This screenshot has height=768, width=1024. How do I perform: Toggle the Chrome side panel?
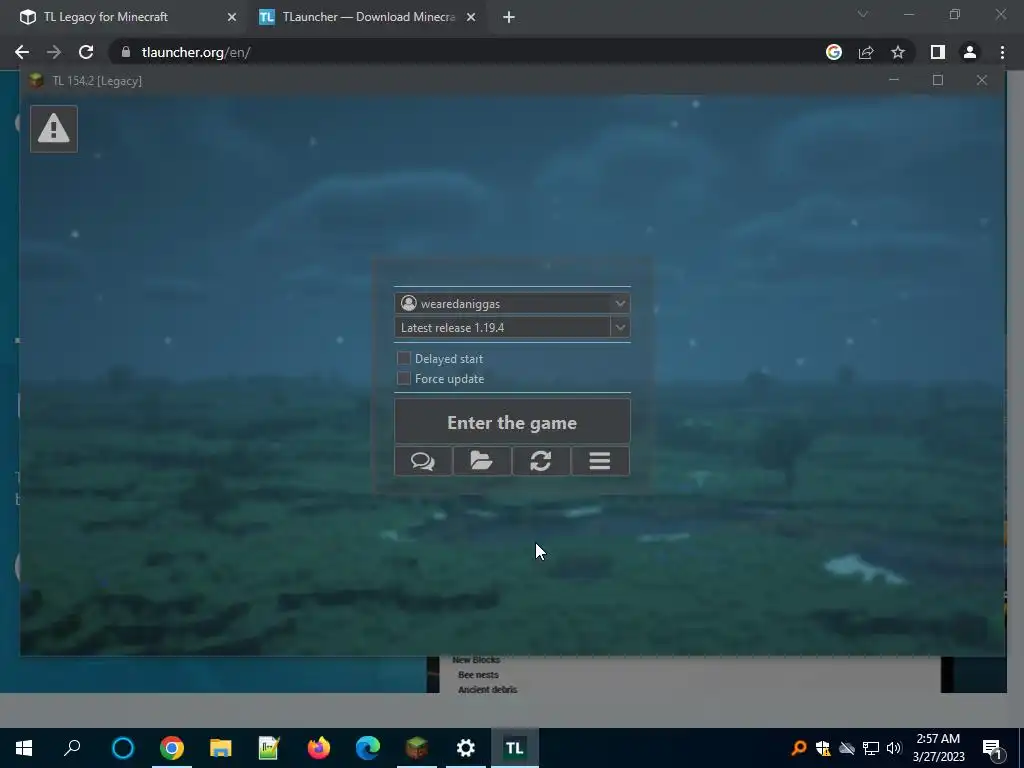[938, 52]
